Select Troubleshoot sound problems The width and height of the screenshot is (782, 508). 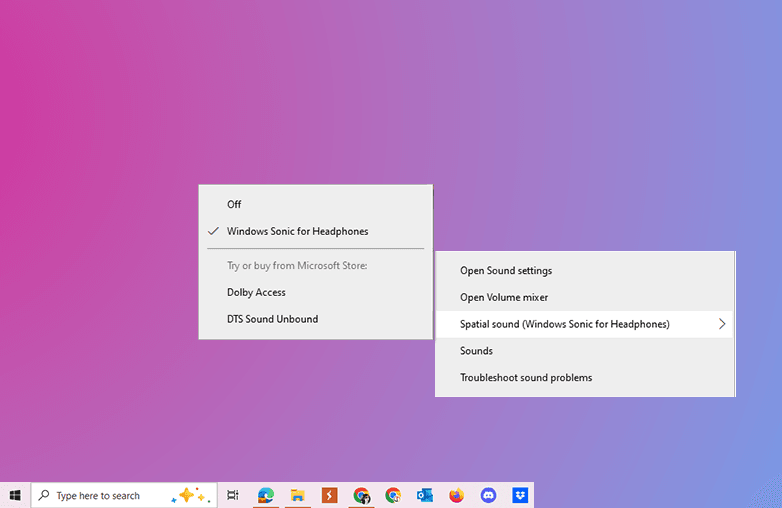click(585, 378)
